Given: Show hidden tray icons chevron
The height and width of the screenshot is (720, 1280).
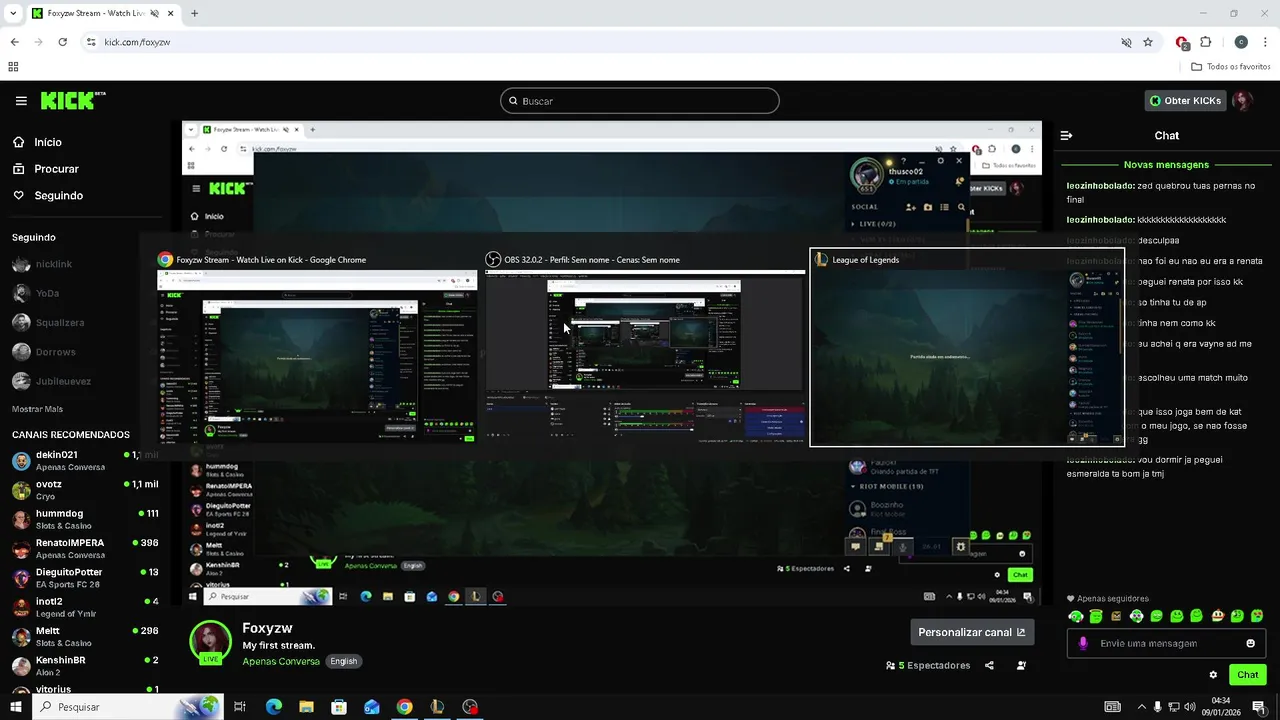Looking at the screenshot, I should point(1140,707).
